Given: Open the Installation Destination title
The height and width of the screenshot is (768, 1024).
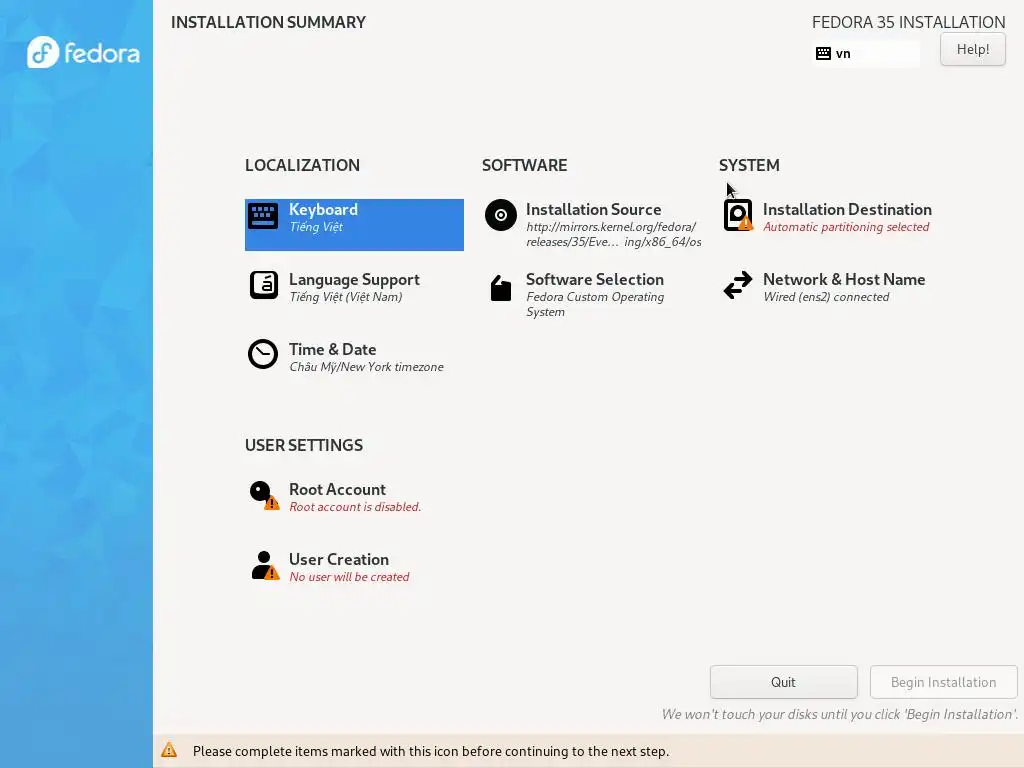Looking at the screenshot, I should click(847, 210).
